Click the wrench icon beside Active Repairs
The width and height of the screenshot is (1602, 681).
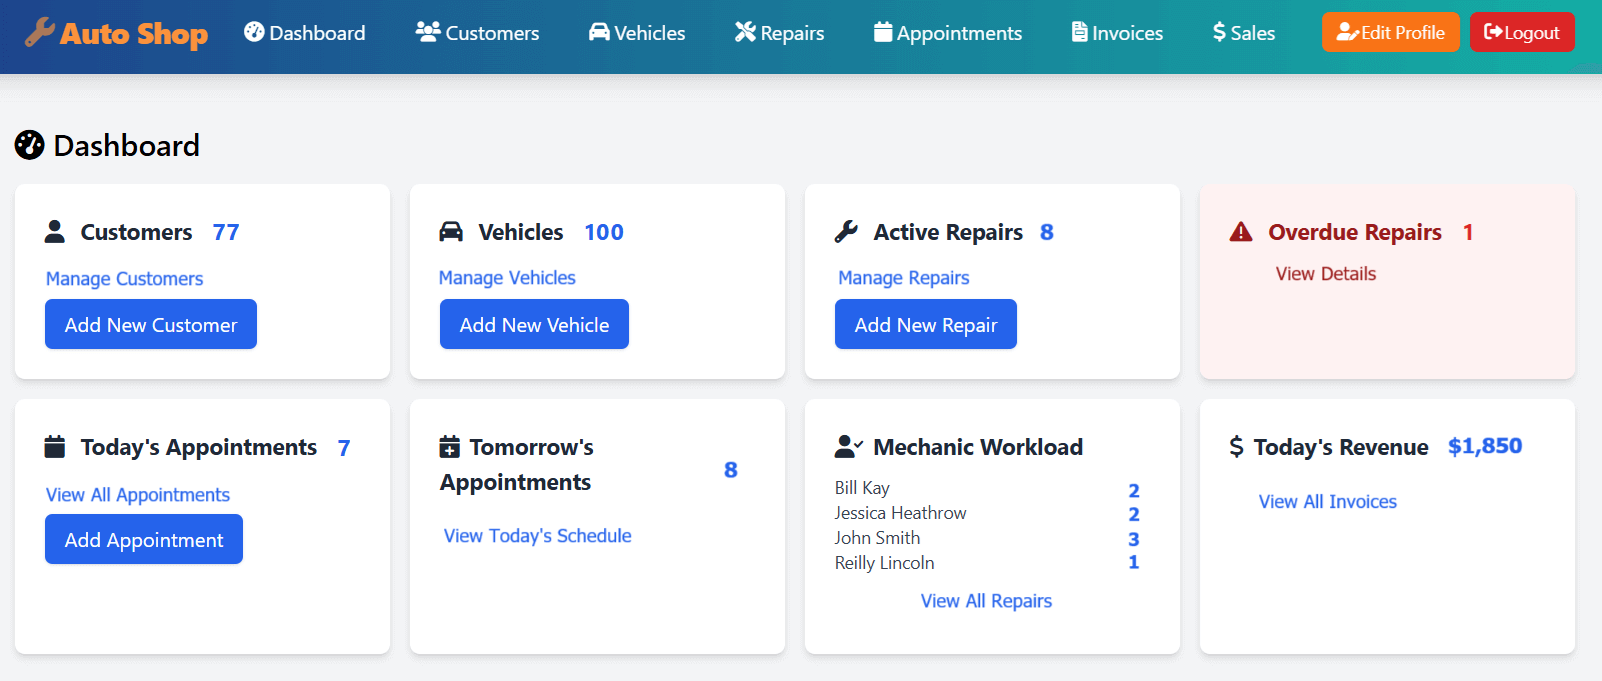846,232
